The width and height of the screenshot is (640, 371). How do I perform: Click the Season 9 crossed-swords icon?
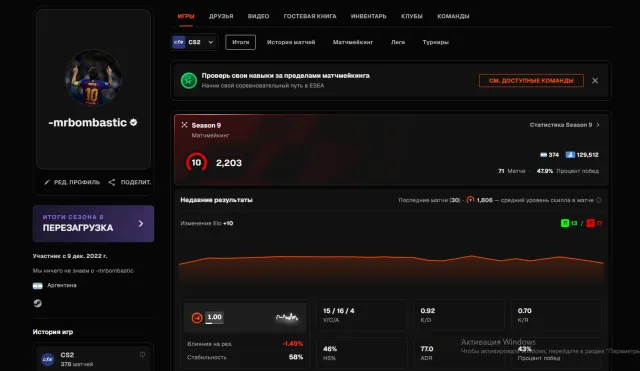point(184,125)
